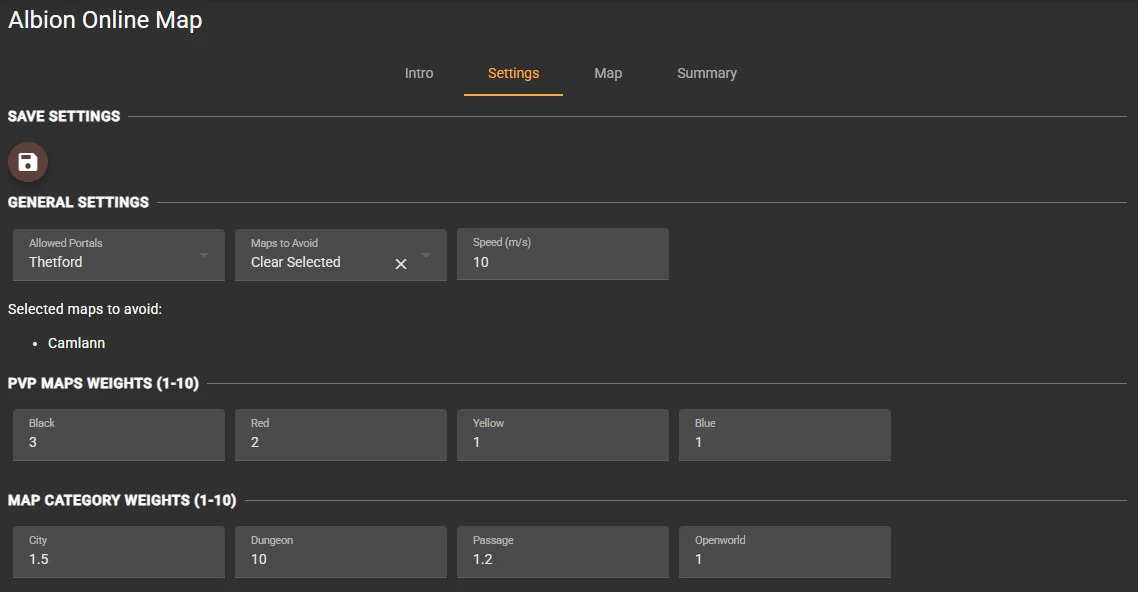Edit the Openworld category weight field
The width and height of the screenshot is (1138, 592).
coord(784,559)
